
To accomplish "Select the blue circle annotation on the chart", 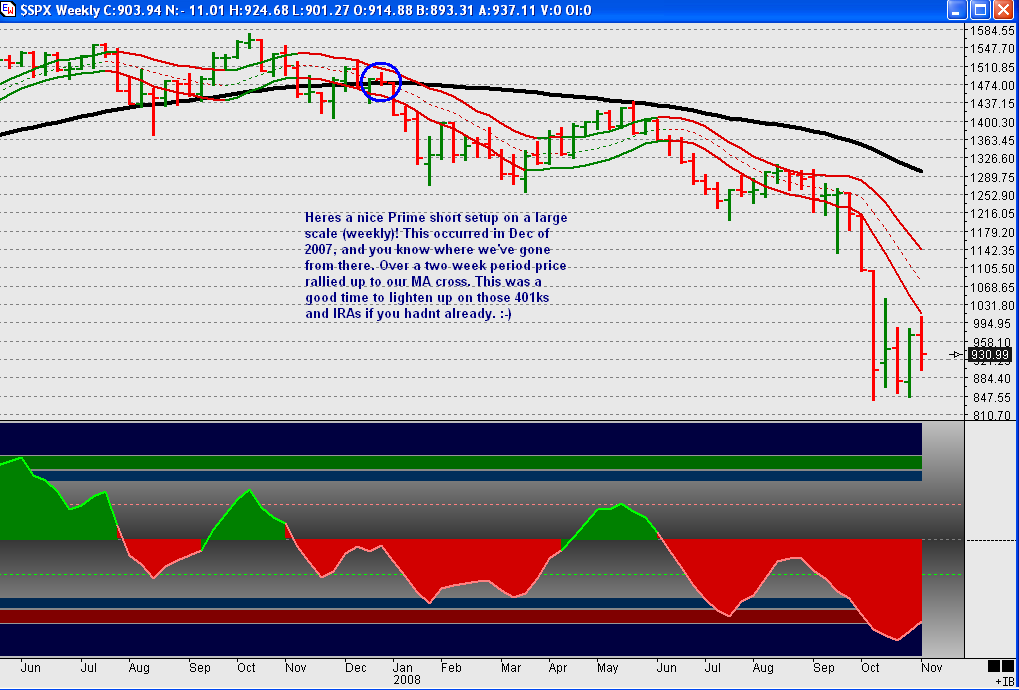I will [x=381, y=82].
